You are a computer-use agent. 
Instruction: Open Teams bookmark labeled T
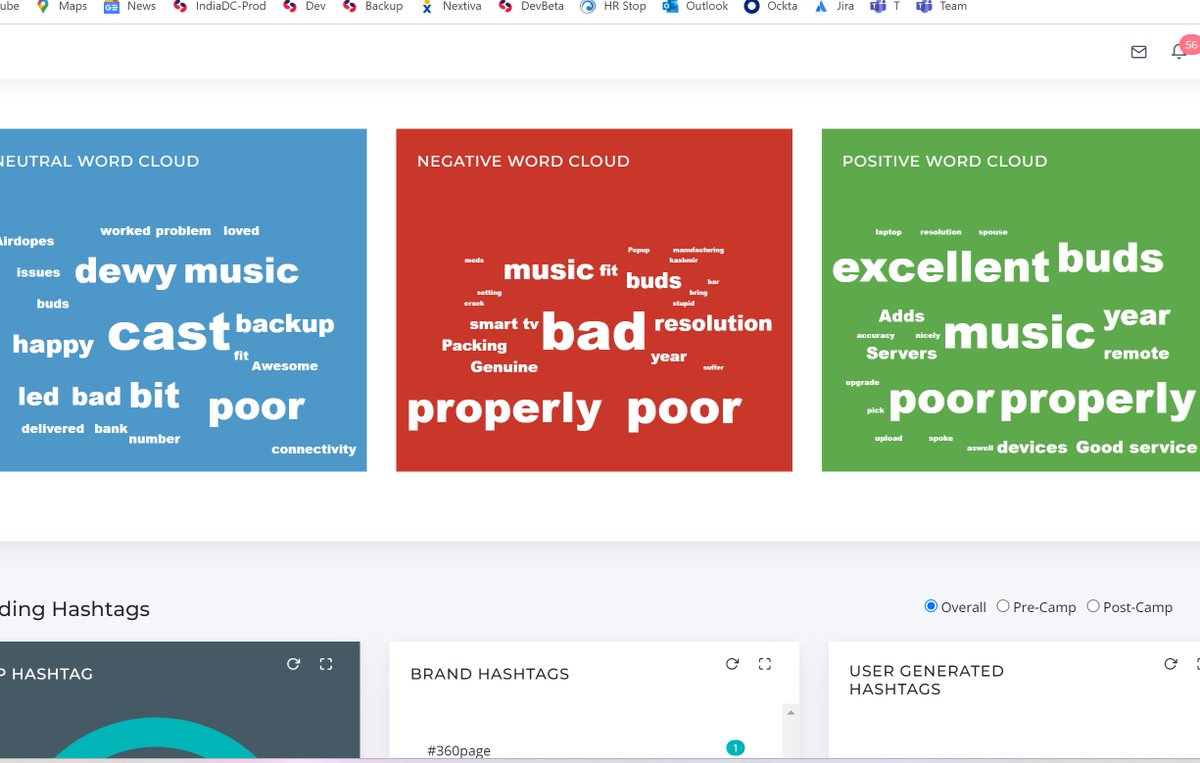885,6
